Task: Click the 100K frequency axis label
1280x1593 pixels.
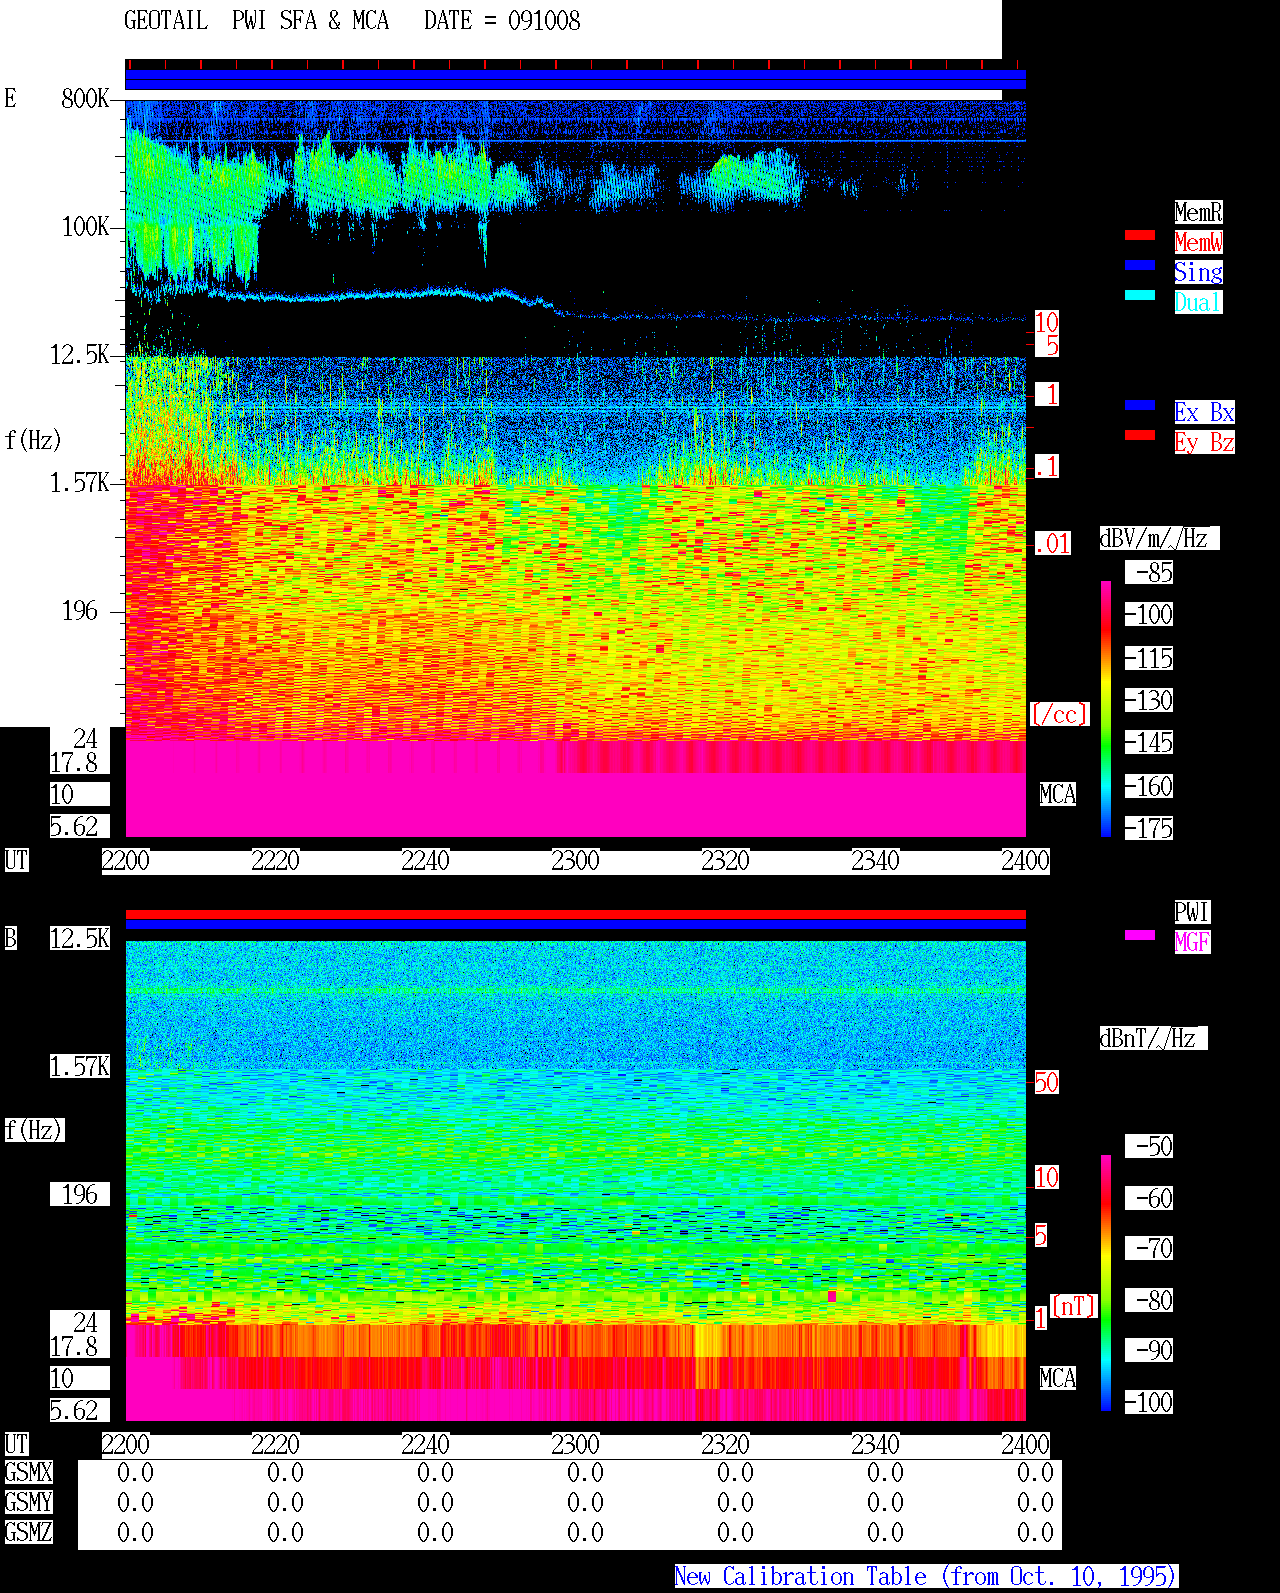Action: [85, 226]
